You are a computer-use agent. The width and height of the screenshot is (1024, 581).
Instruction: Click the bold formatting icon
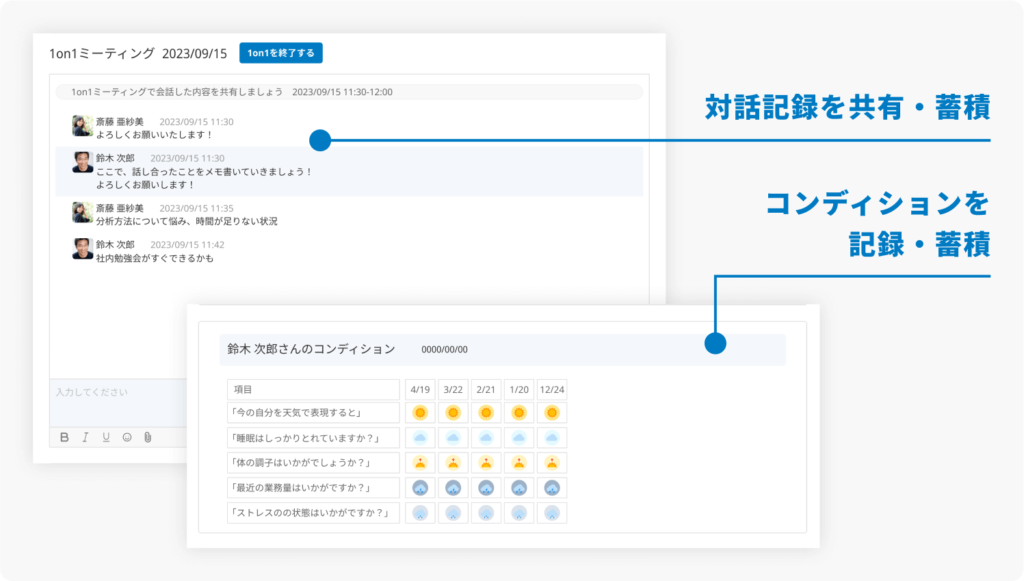64,437
